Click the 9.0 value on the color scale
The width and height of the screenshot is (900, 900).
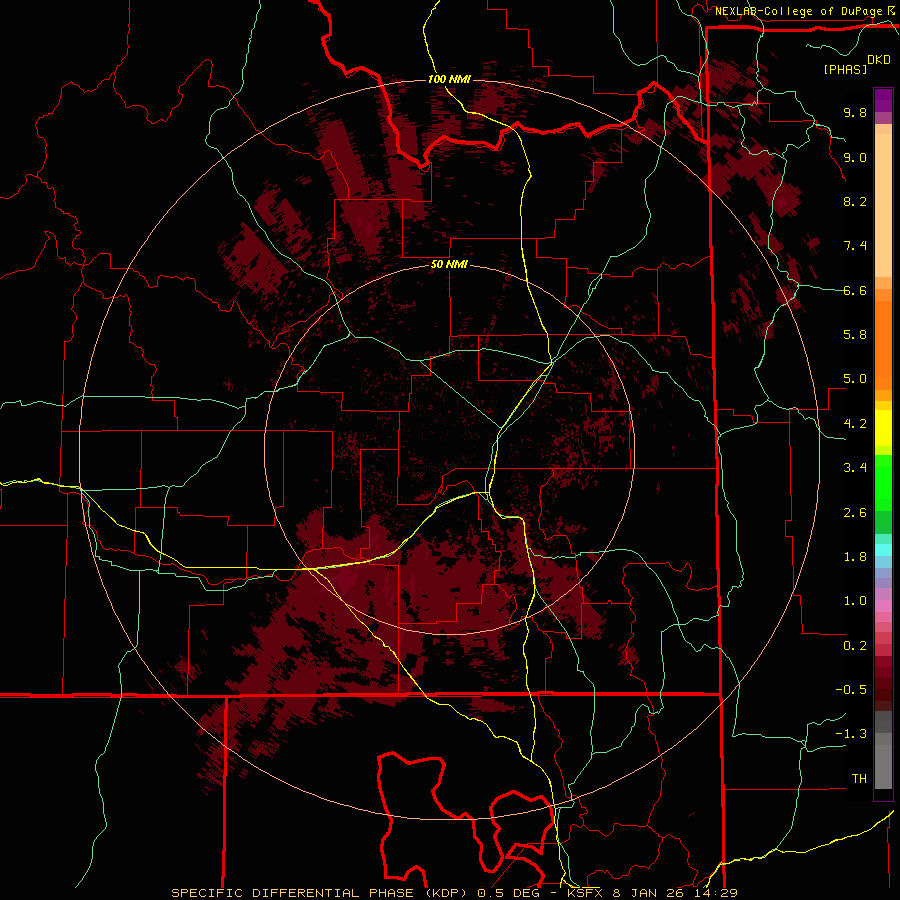tap(855, 157)
